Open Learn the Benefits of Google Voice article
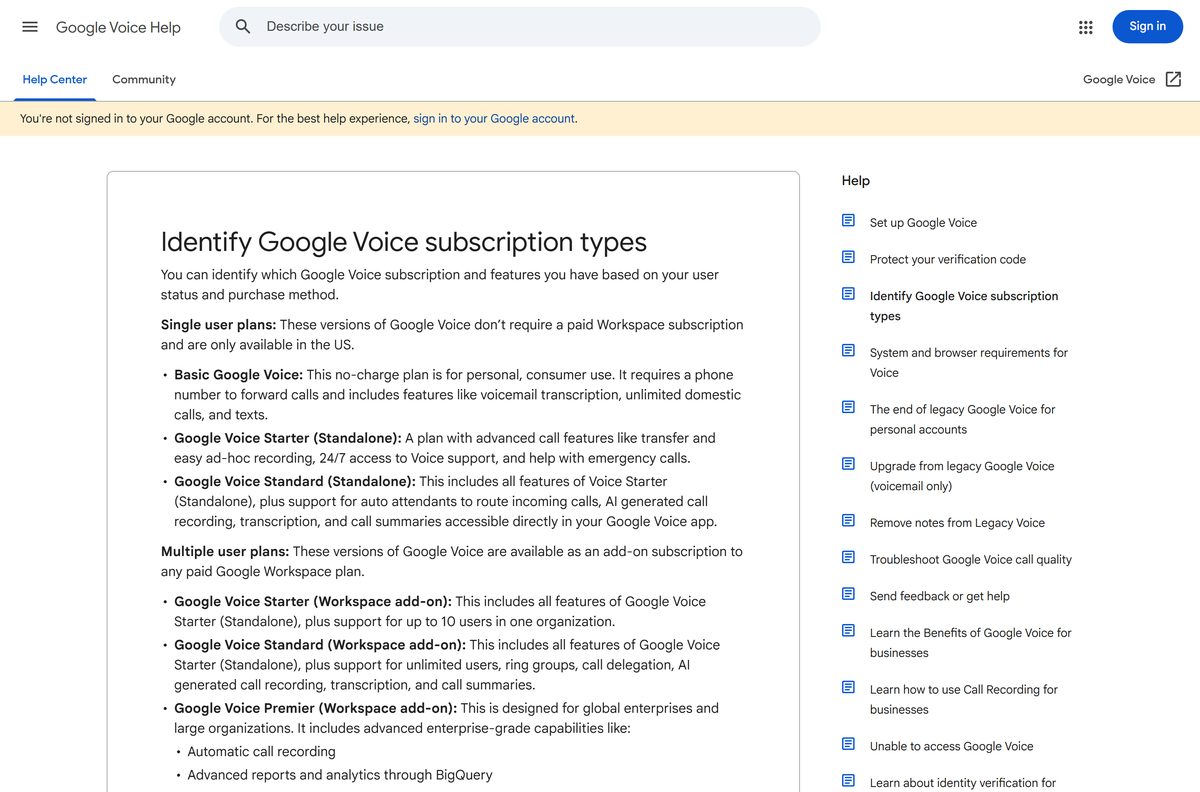1200x792 pixels. [970, 643]
